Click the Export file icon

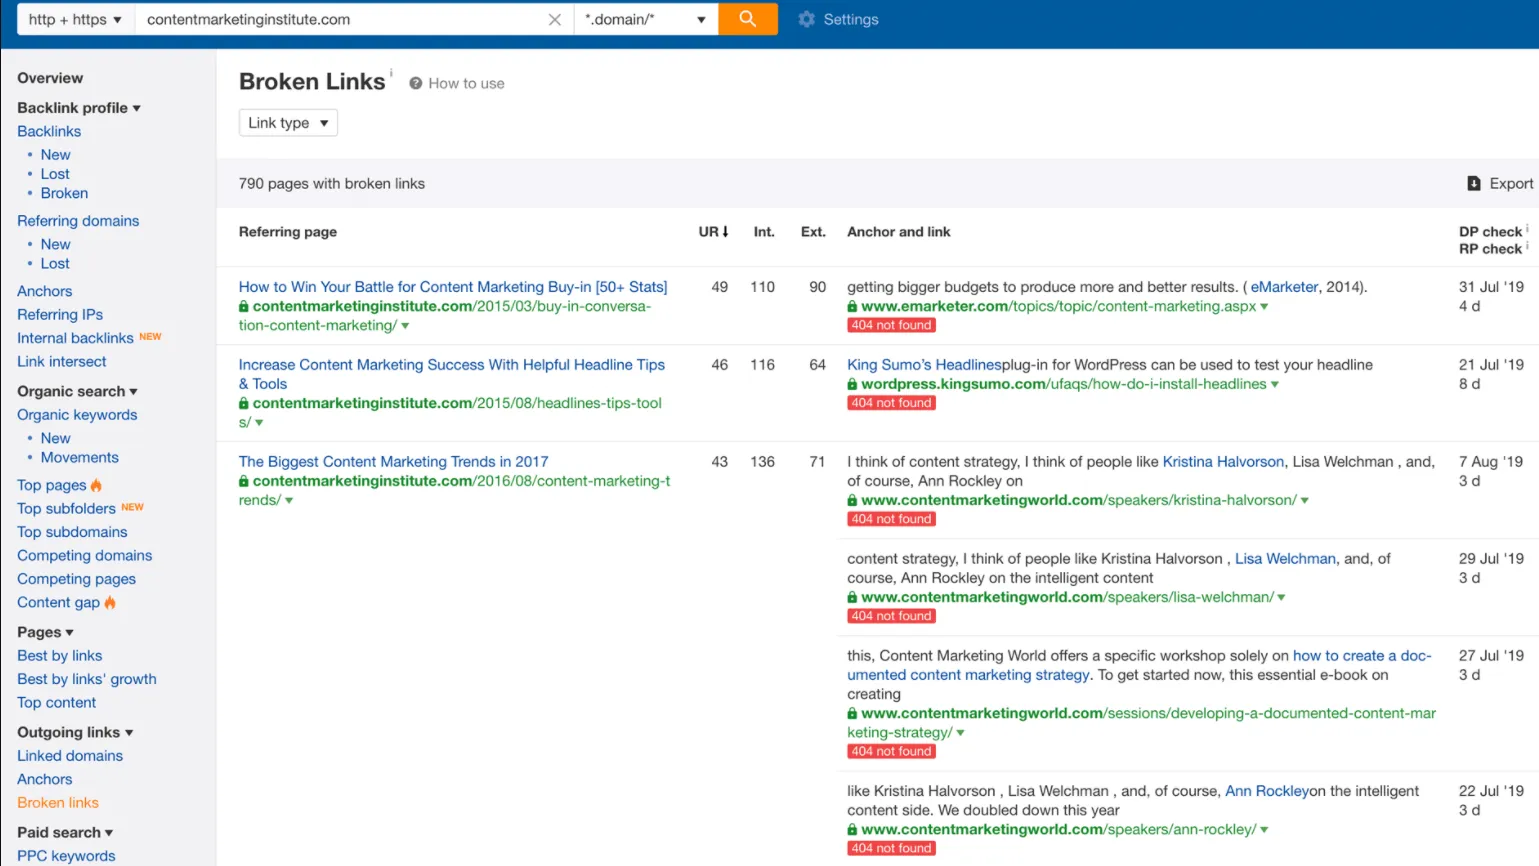click(x=1473, y=183)
